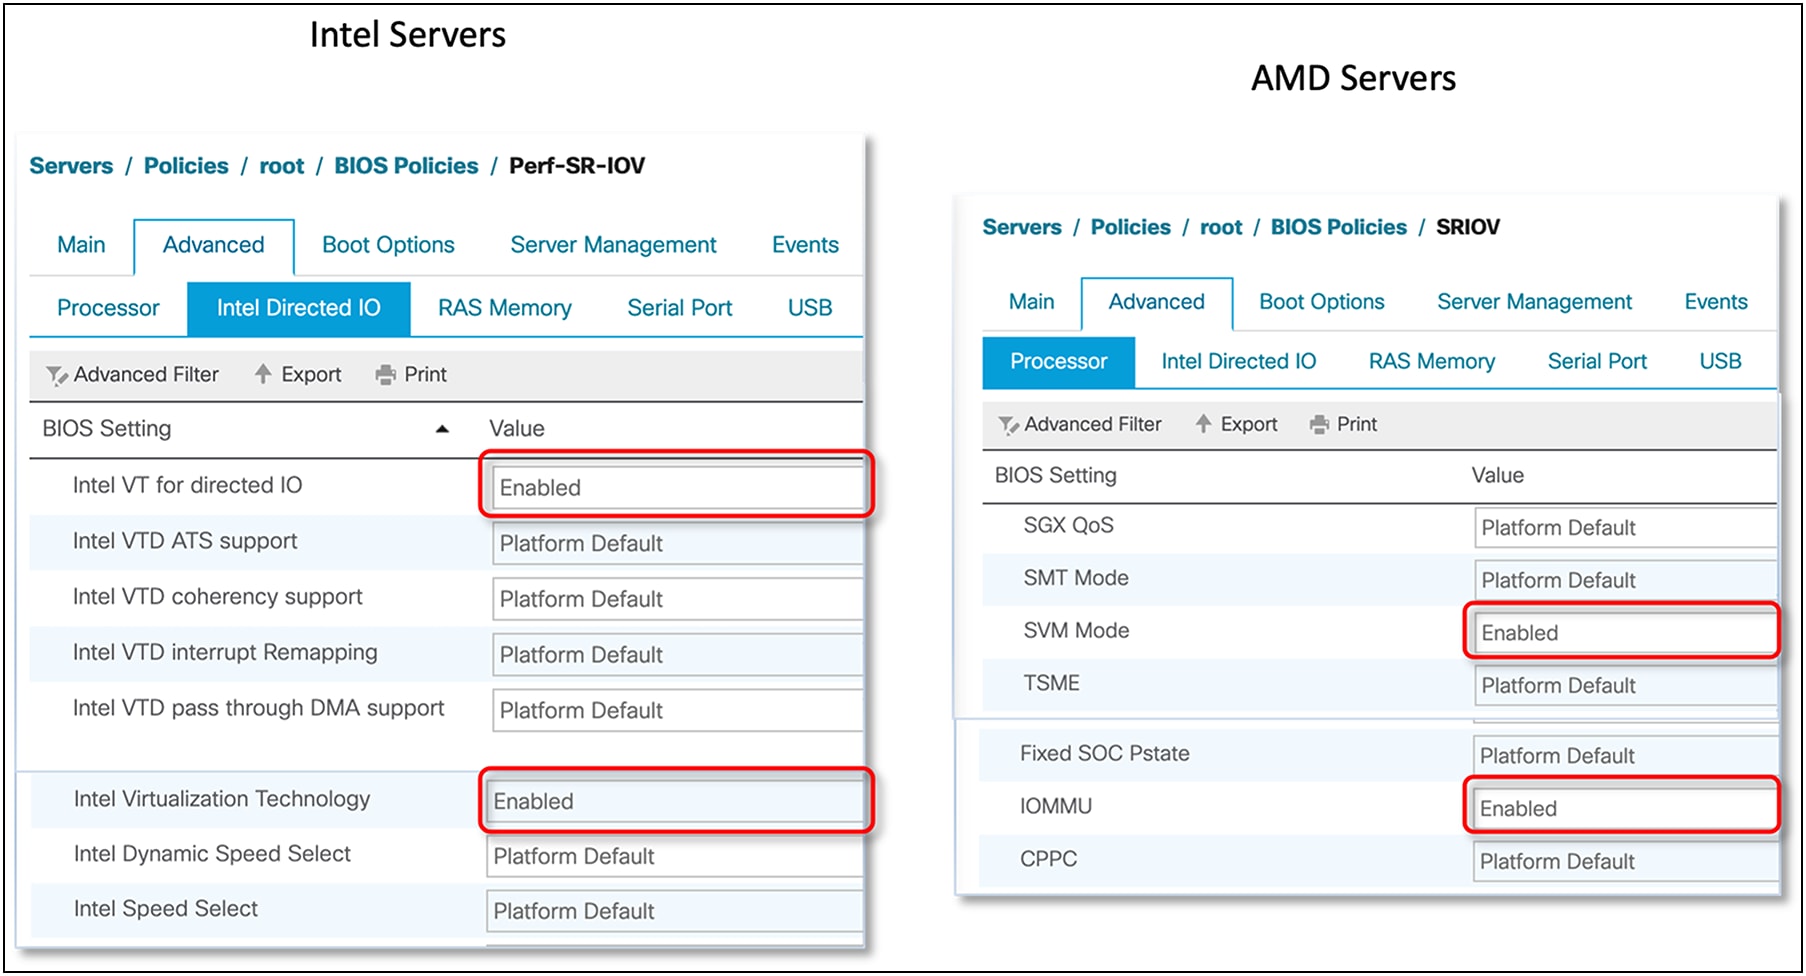Click Print icon in Intel panel
Viewport: 1806px width, 976px height.
click(385, 375)
